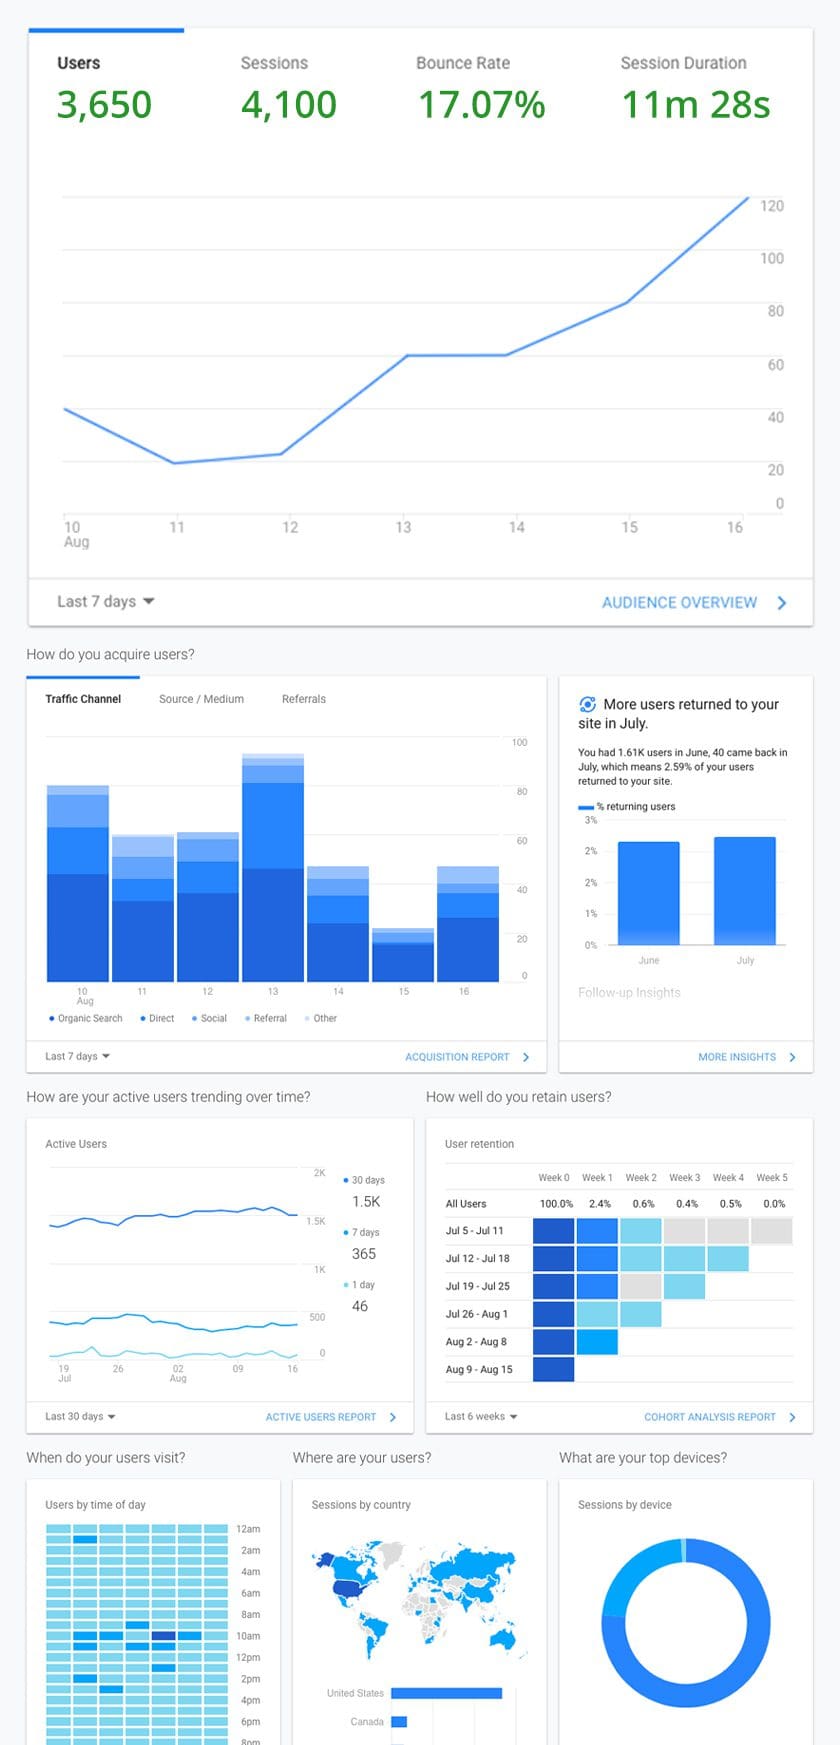Click the Audience Overview chevron arrow
The image size is (840, 1745).
coord(782,603)
